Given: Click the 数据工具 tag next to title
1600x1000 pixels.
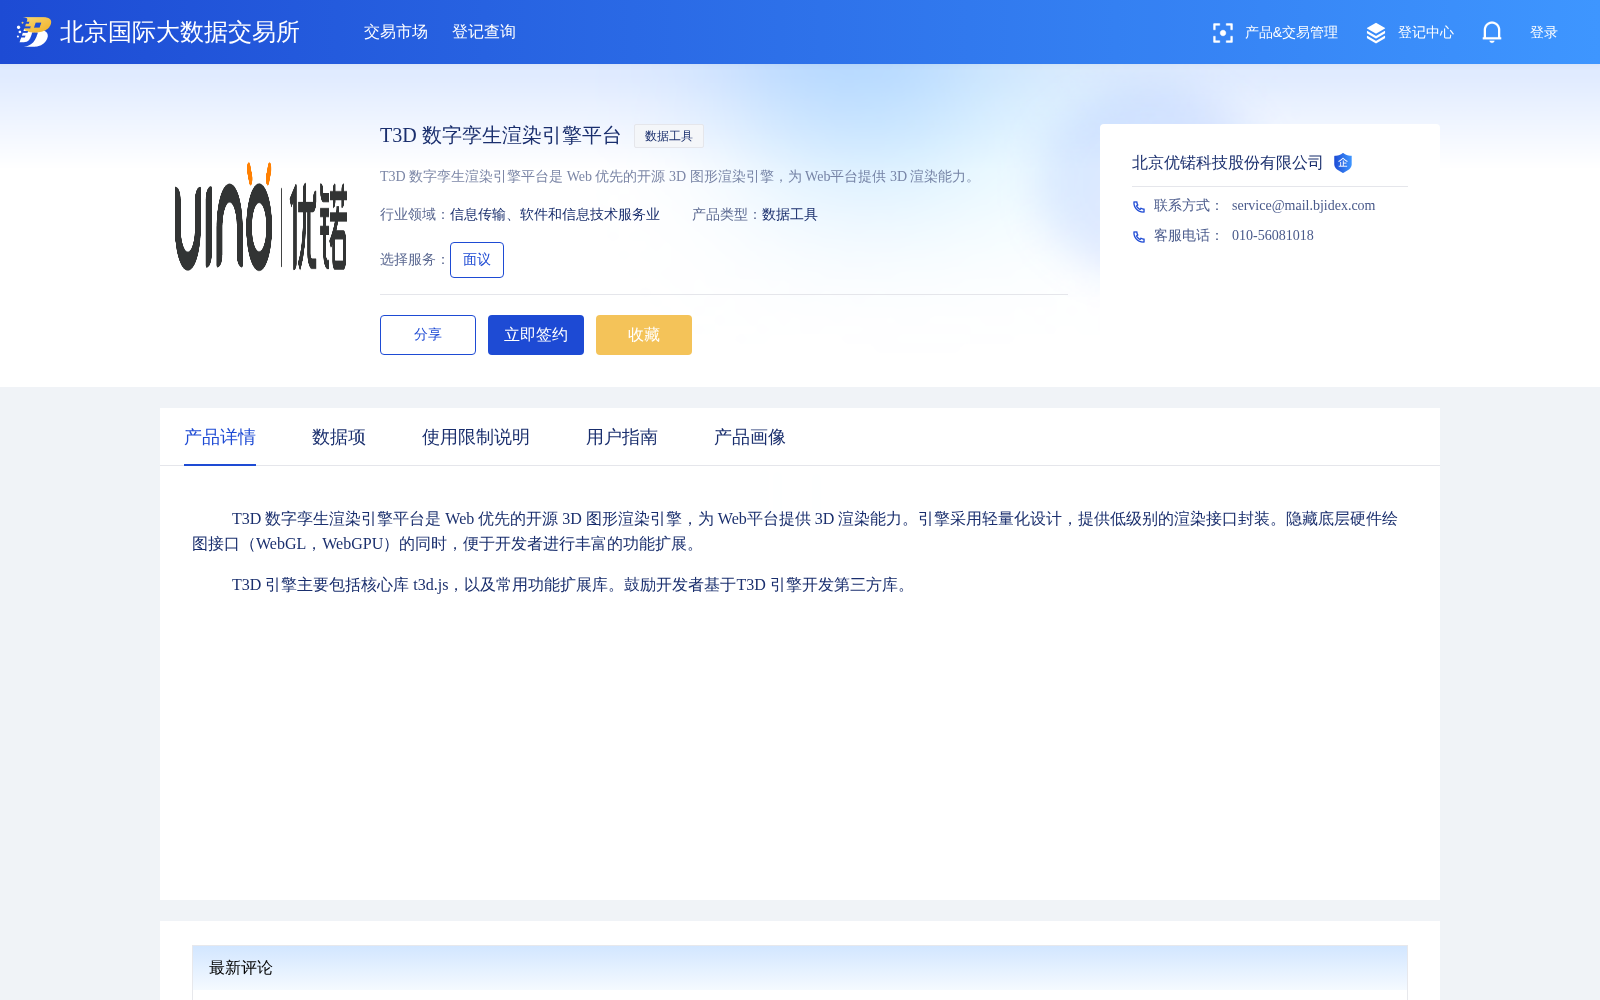Looking at the screenshot, I should click(669, 136).
